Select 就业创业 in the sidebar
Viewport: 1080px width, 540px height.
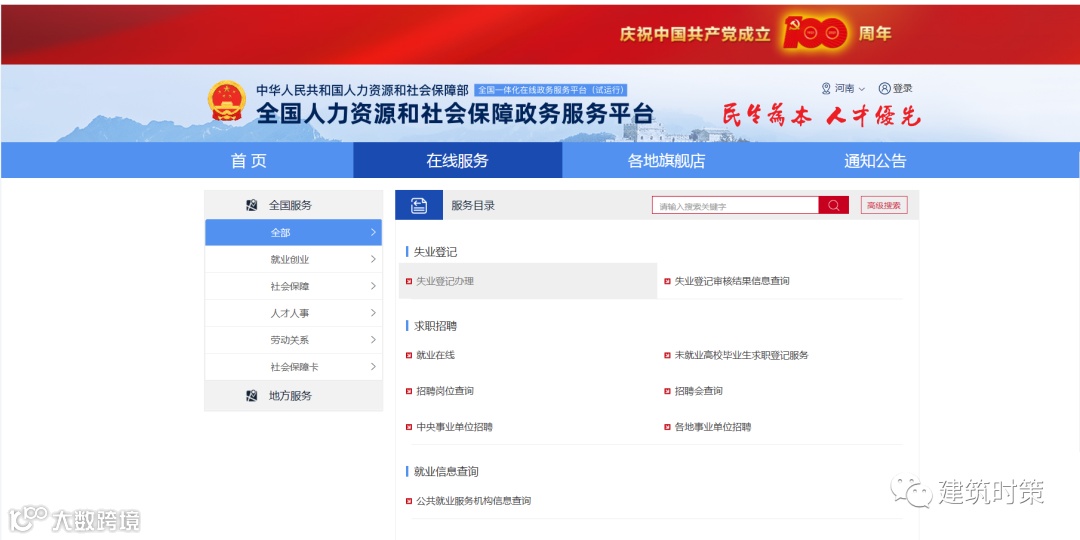293,260
